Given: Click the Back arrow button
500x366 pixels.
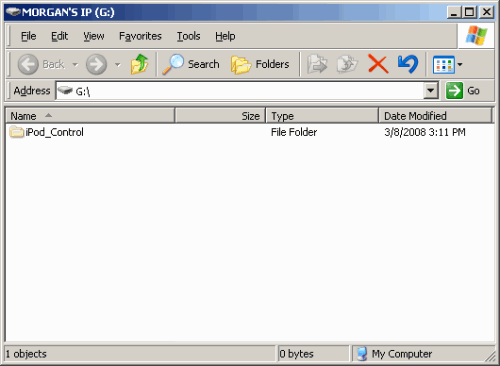Looking at the screenshot, I should [x=28, y=64].
